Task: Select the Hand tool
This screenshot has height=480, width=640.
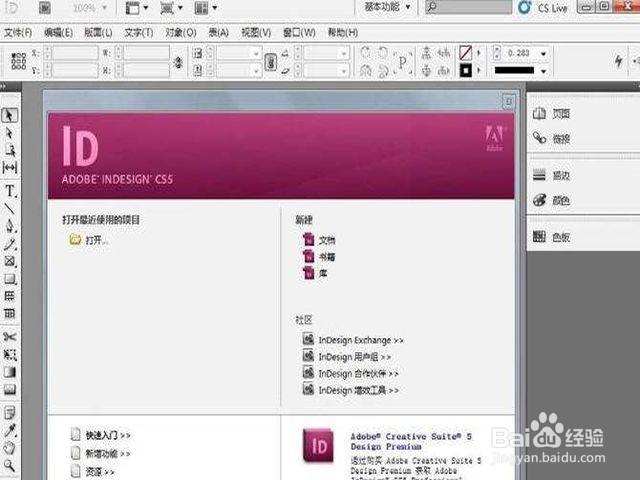Action: (10, 448)
